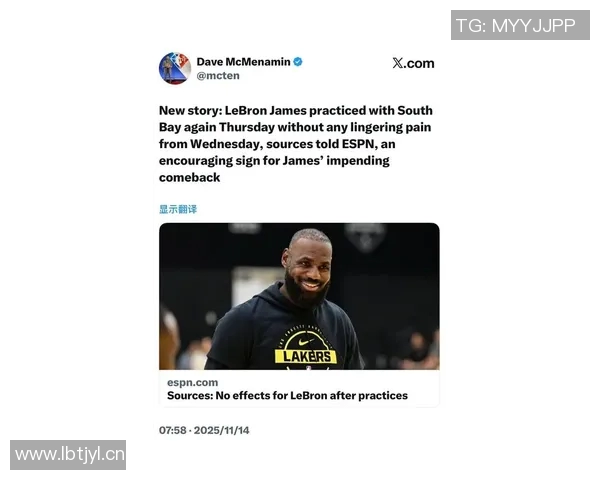Click the tweet text about South Bay
Screen dimensions: 600x480
(x=296, y=144)
